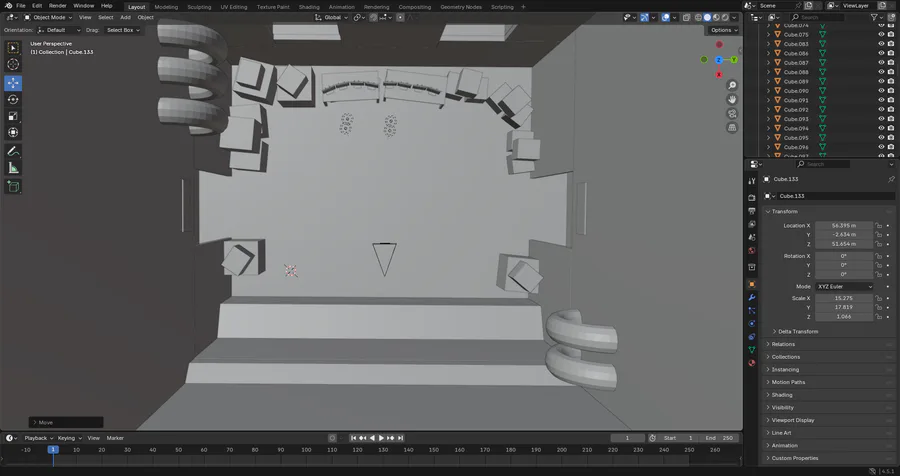900x476 pixels.
Task: Toggle snapping magnet button in header
Action: point(374,18)
